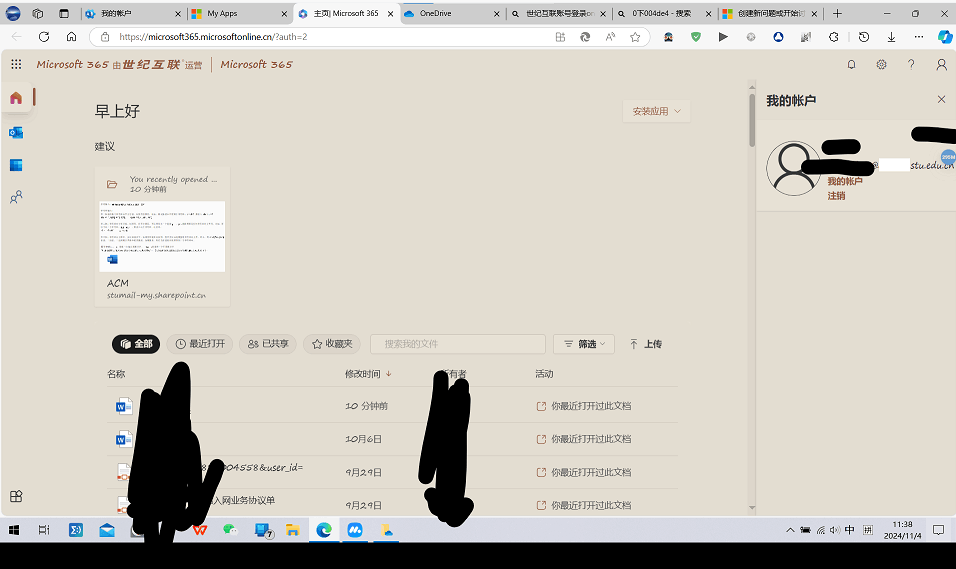Open Edge settings and more ellipsis
The height and width of the screenshot is (569, 956).
pos(919,37)
